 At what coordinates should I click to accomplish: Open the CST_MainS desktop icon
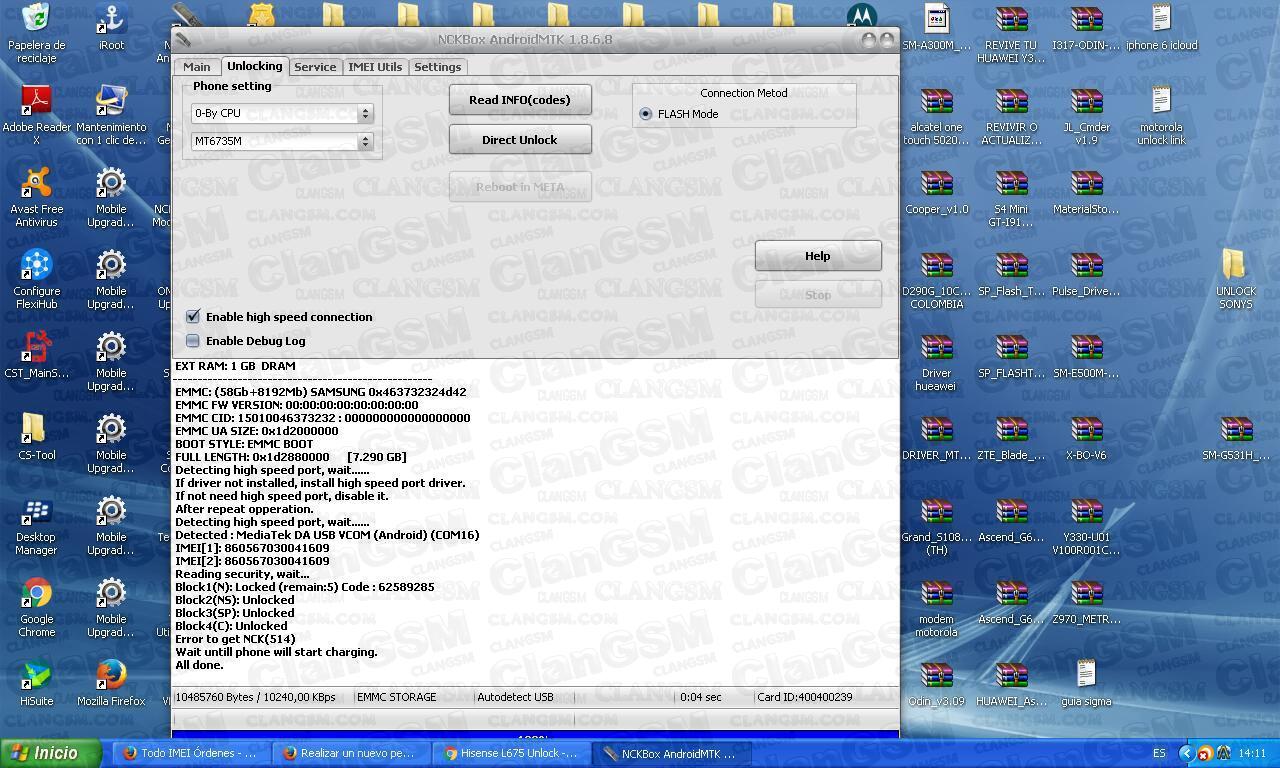pos(36,355)
